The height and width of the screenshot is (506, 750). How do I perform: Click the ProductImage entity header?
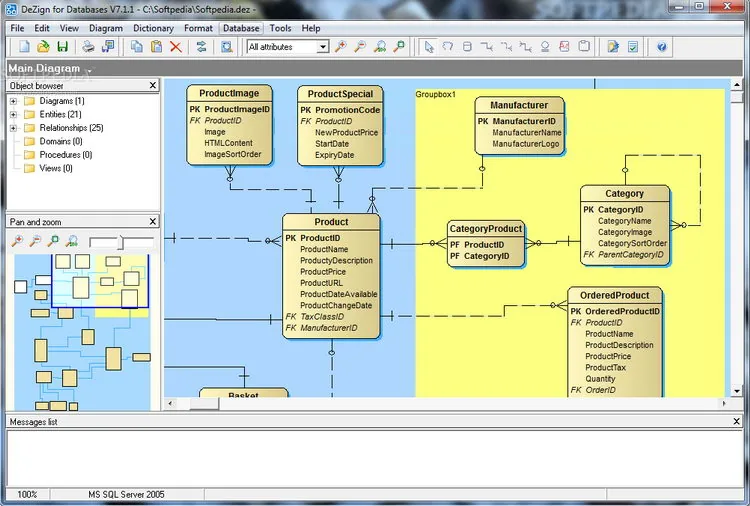[x=229, y=93]
